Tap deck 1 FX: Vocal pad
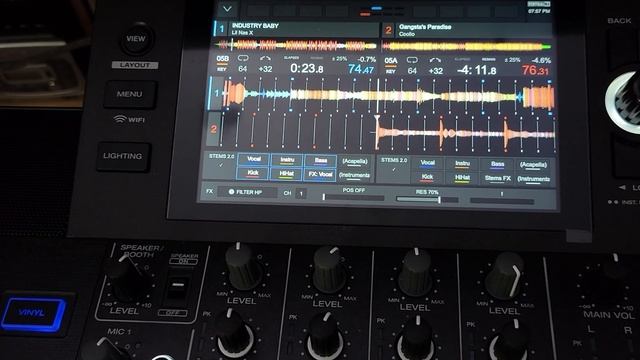Viewport: 640px width, 360px height. [x=320, y=175]
